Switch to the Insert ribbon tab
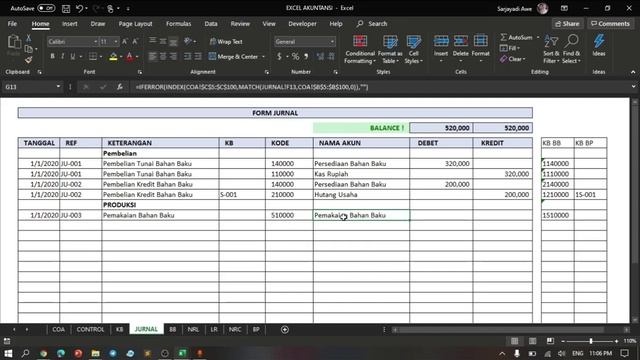Viewport: 640px width, 360px height. (x=69, y=24)
